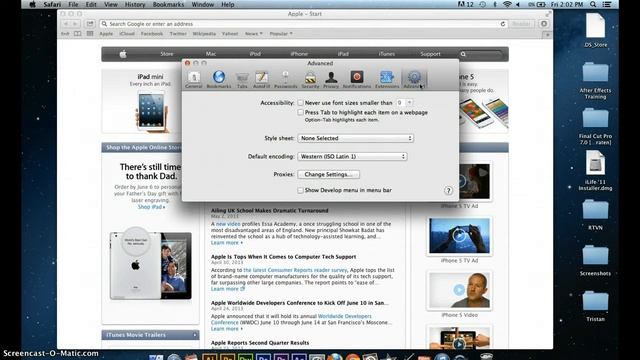The height and width of the screenshot is (360, 640).
Task: Open the Wi-Fi status menu
Action: coord(507,4)
